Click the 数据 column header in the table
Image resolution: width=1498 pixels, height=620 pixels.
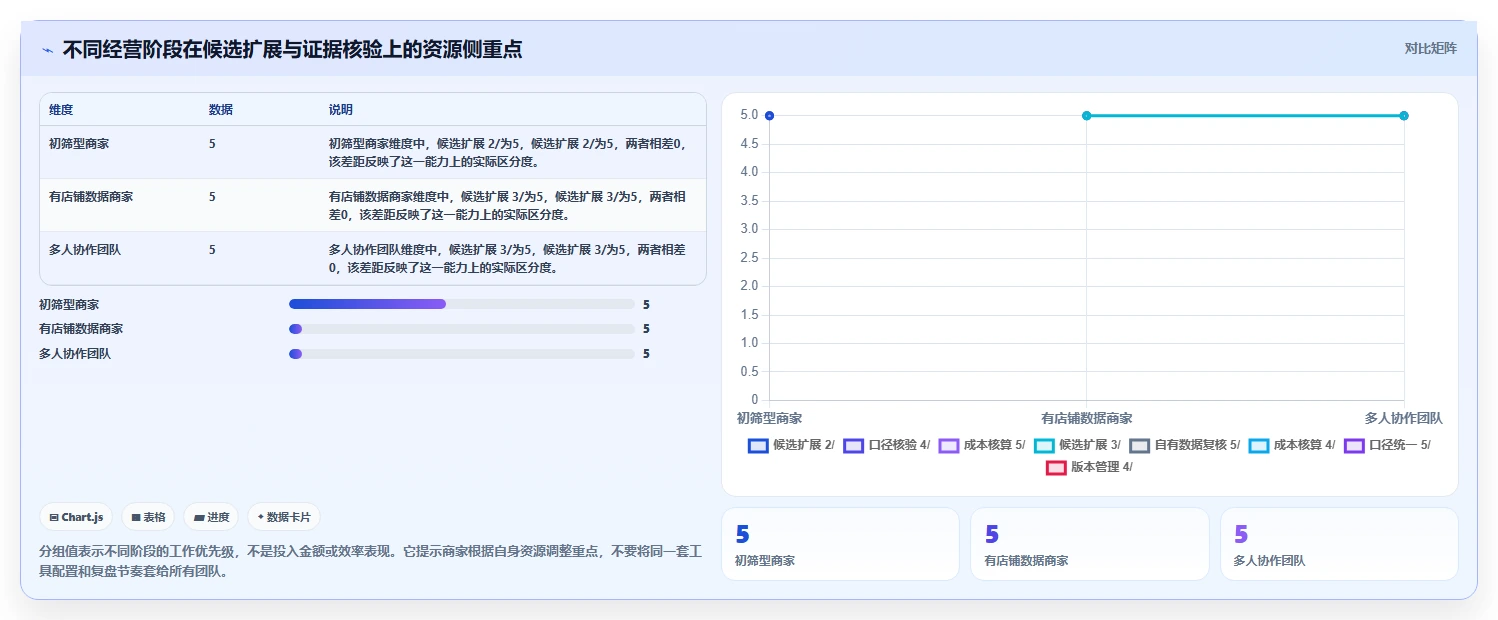coord(221,110)
